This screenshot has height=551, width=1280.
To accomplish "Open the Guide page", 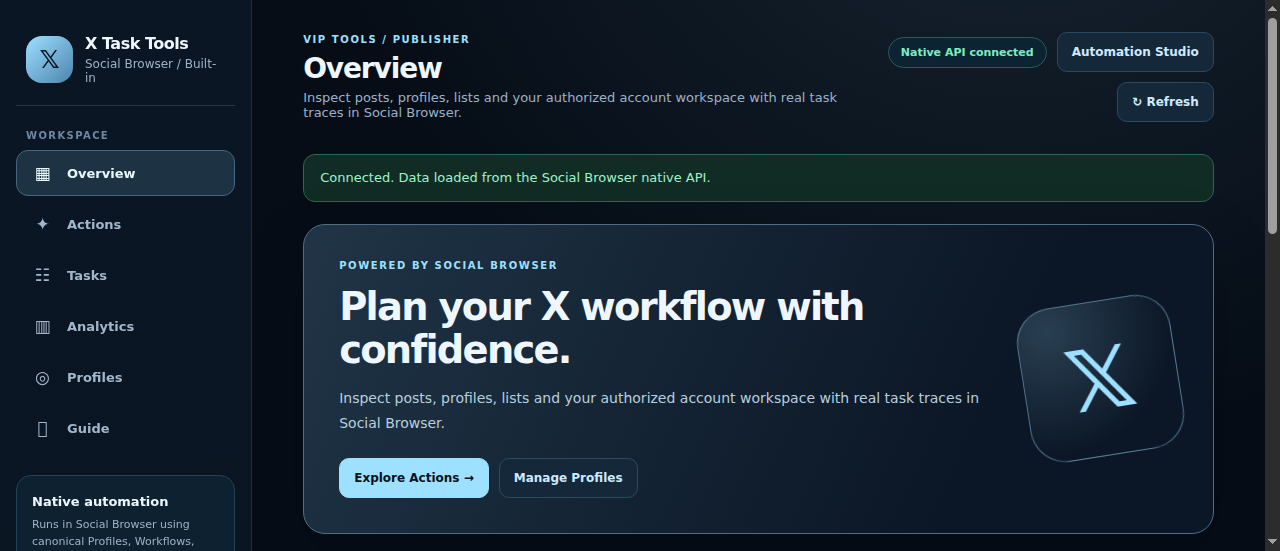I will pos(125,428).
